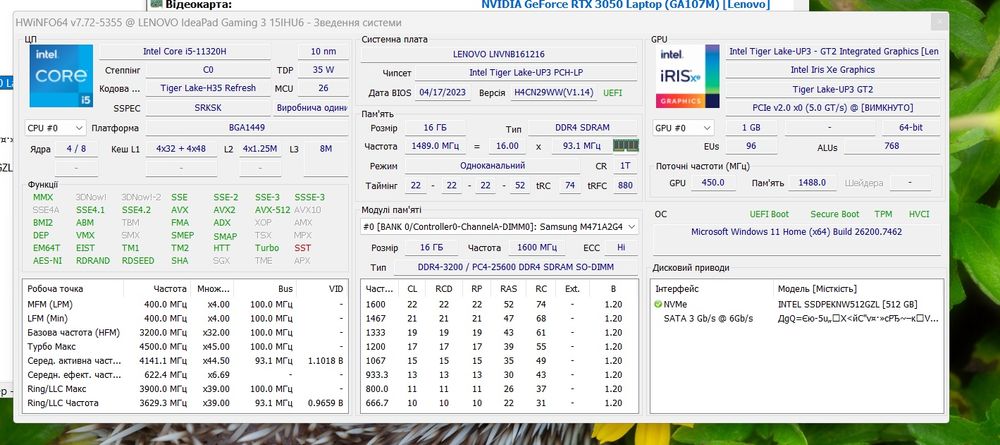1000x445 pixels.
Task: Click the LENOVO LNVNB161216 motherboard field
Action: tap(499, 55)
